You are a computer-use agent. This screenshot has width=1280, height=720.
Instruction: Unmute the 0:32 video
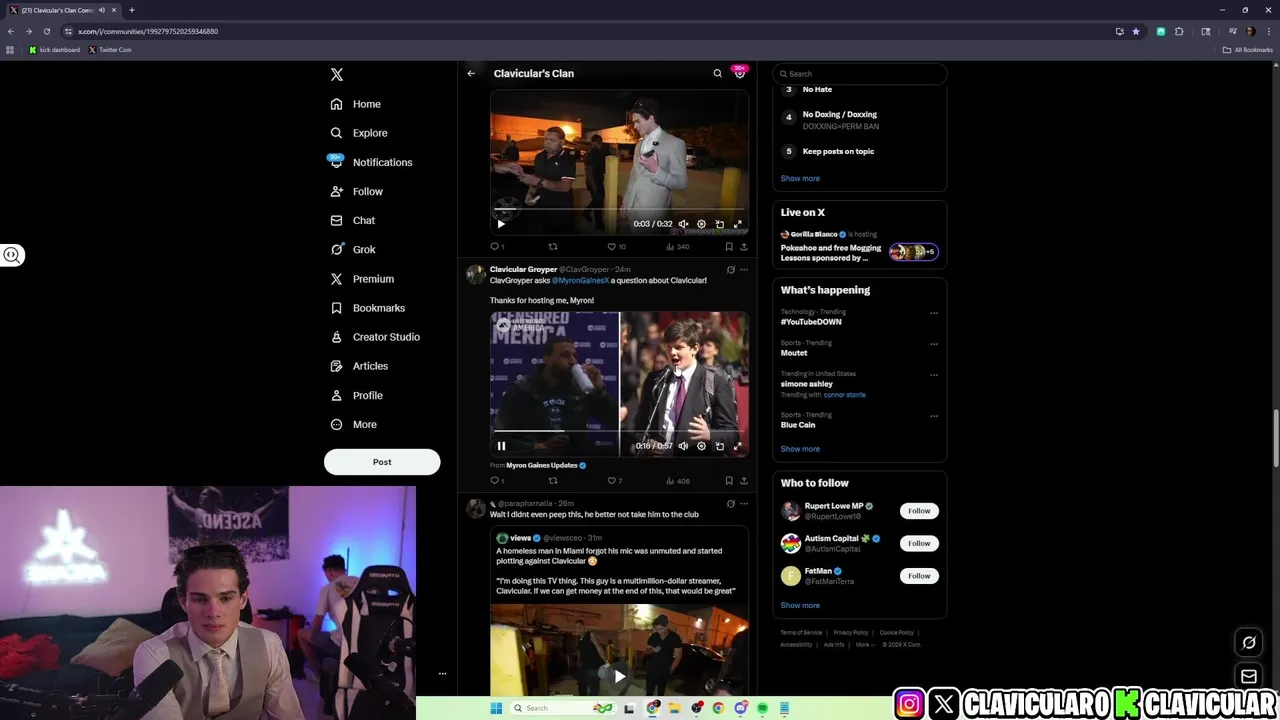[x=683, y=224]
